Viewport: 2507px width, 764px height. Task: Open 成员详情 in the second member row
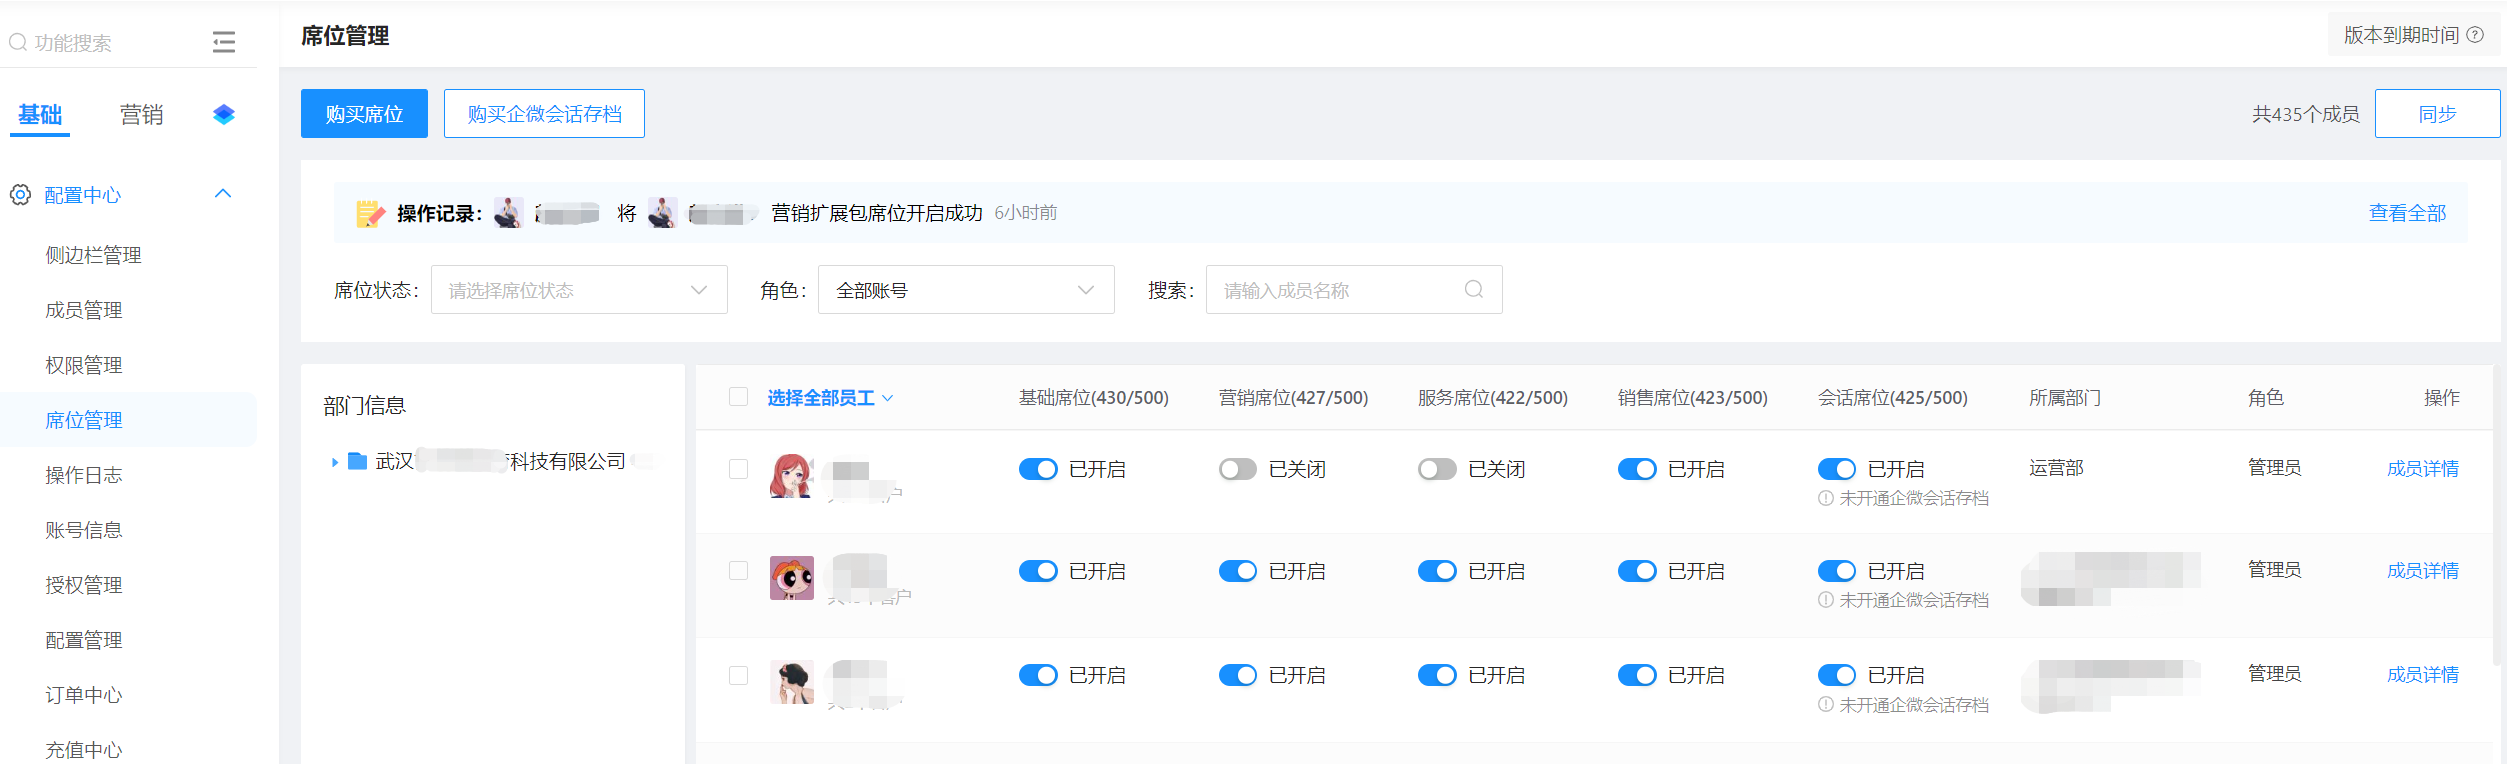pos(2422,571)
